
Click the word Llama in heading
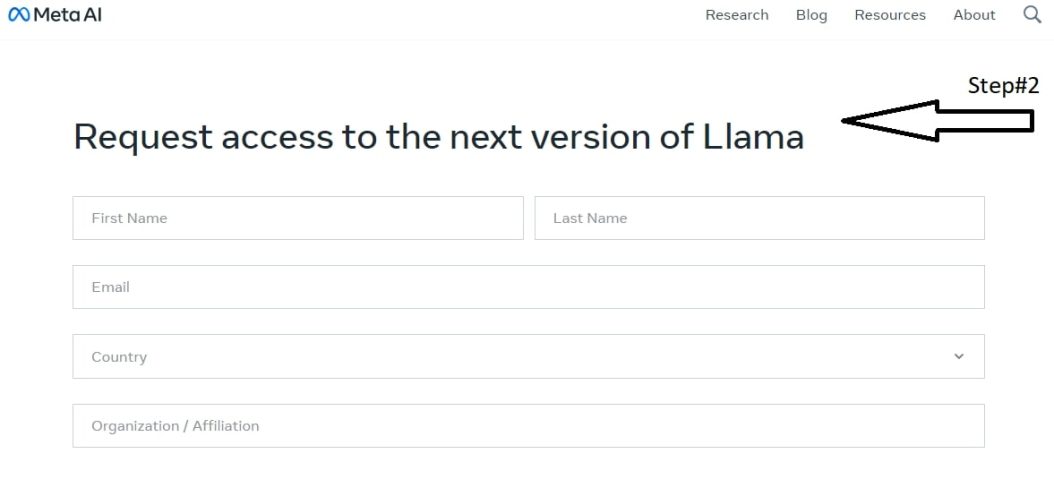(x=754, y=137)
